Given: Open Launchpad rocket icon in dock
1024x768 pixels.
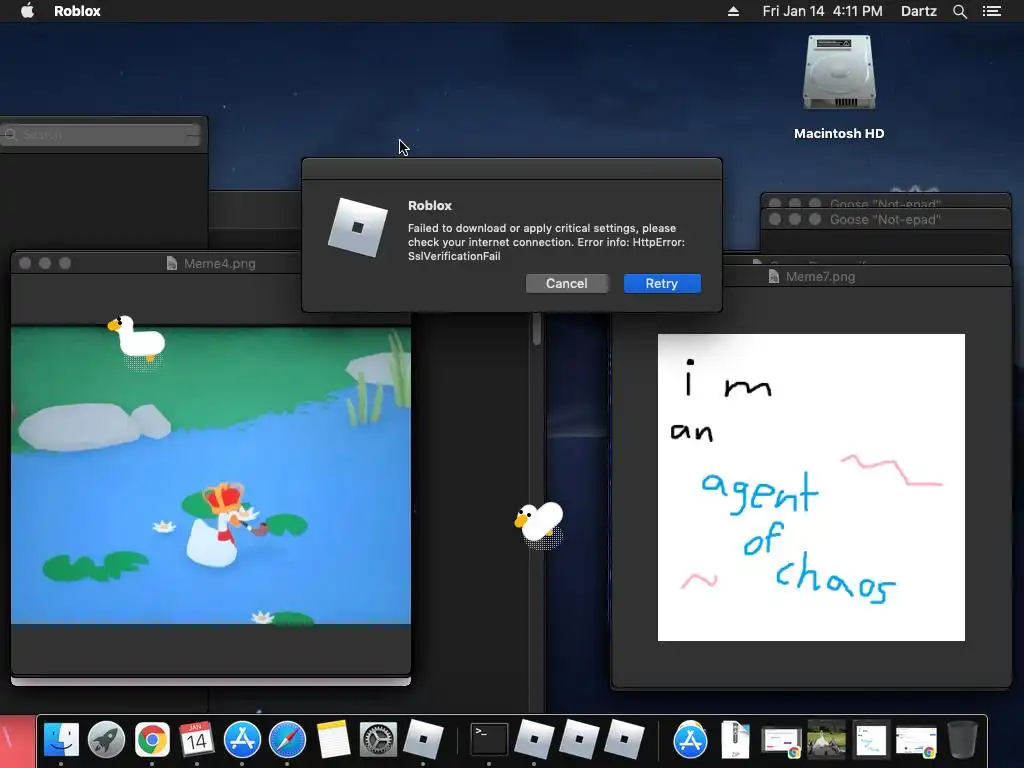Looking at the screenshot, I should [x=106, y=740].
